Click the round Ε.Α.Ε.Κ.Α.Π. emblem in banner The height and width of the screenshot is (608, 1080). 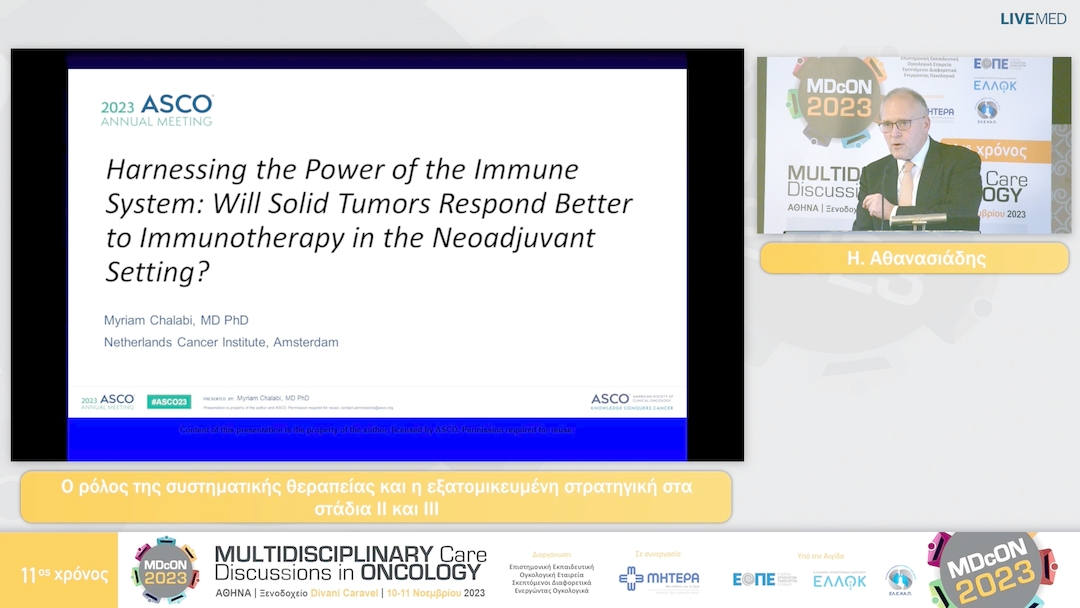coord(900,580)
